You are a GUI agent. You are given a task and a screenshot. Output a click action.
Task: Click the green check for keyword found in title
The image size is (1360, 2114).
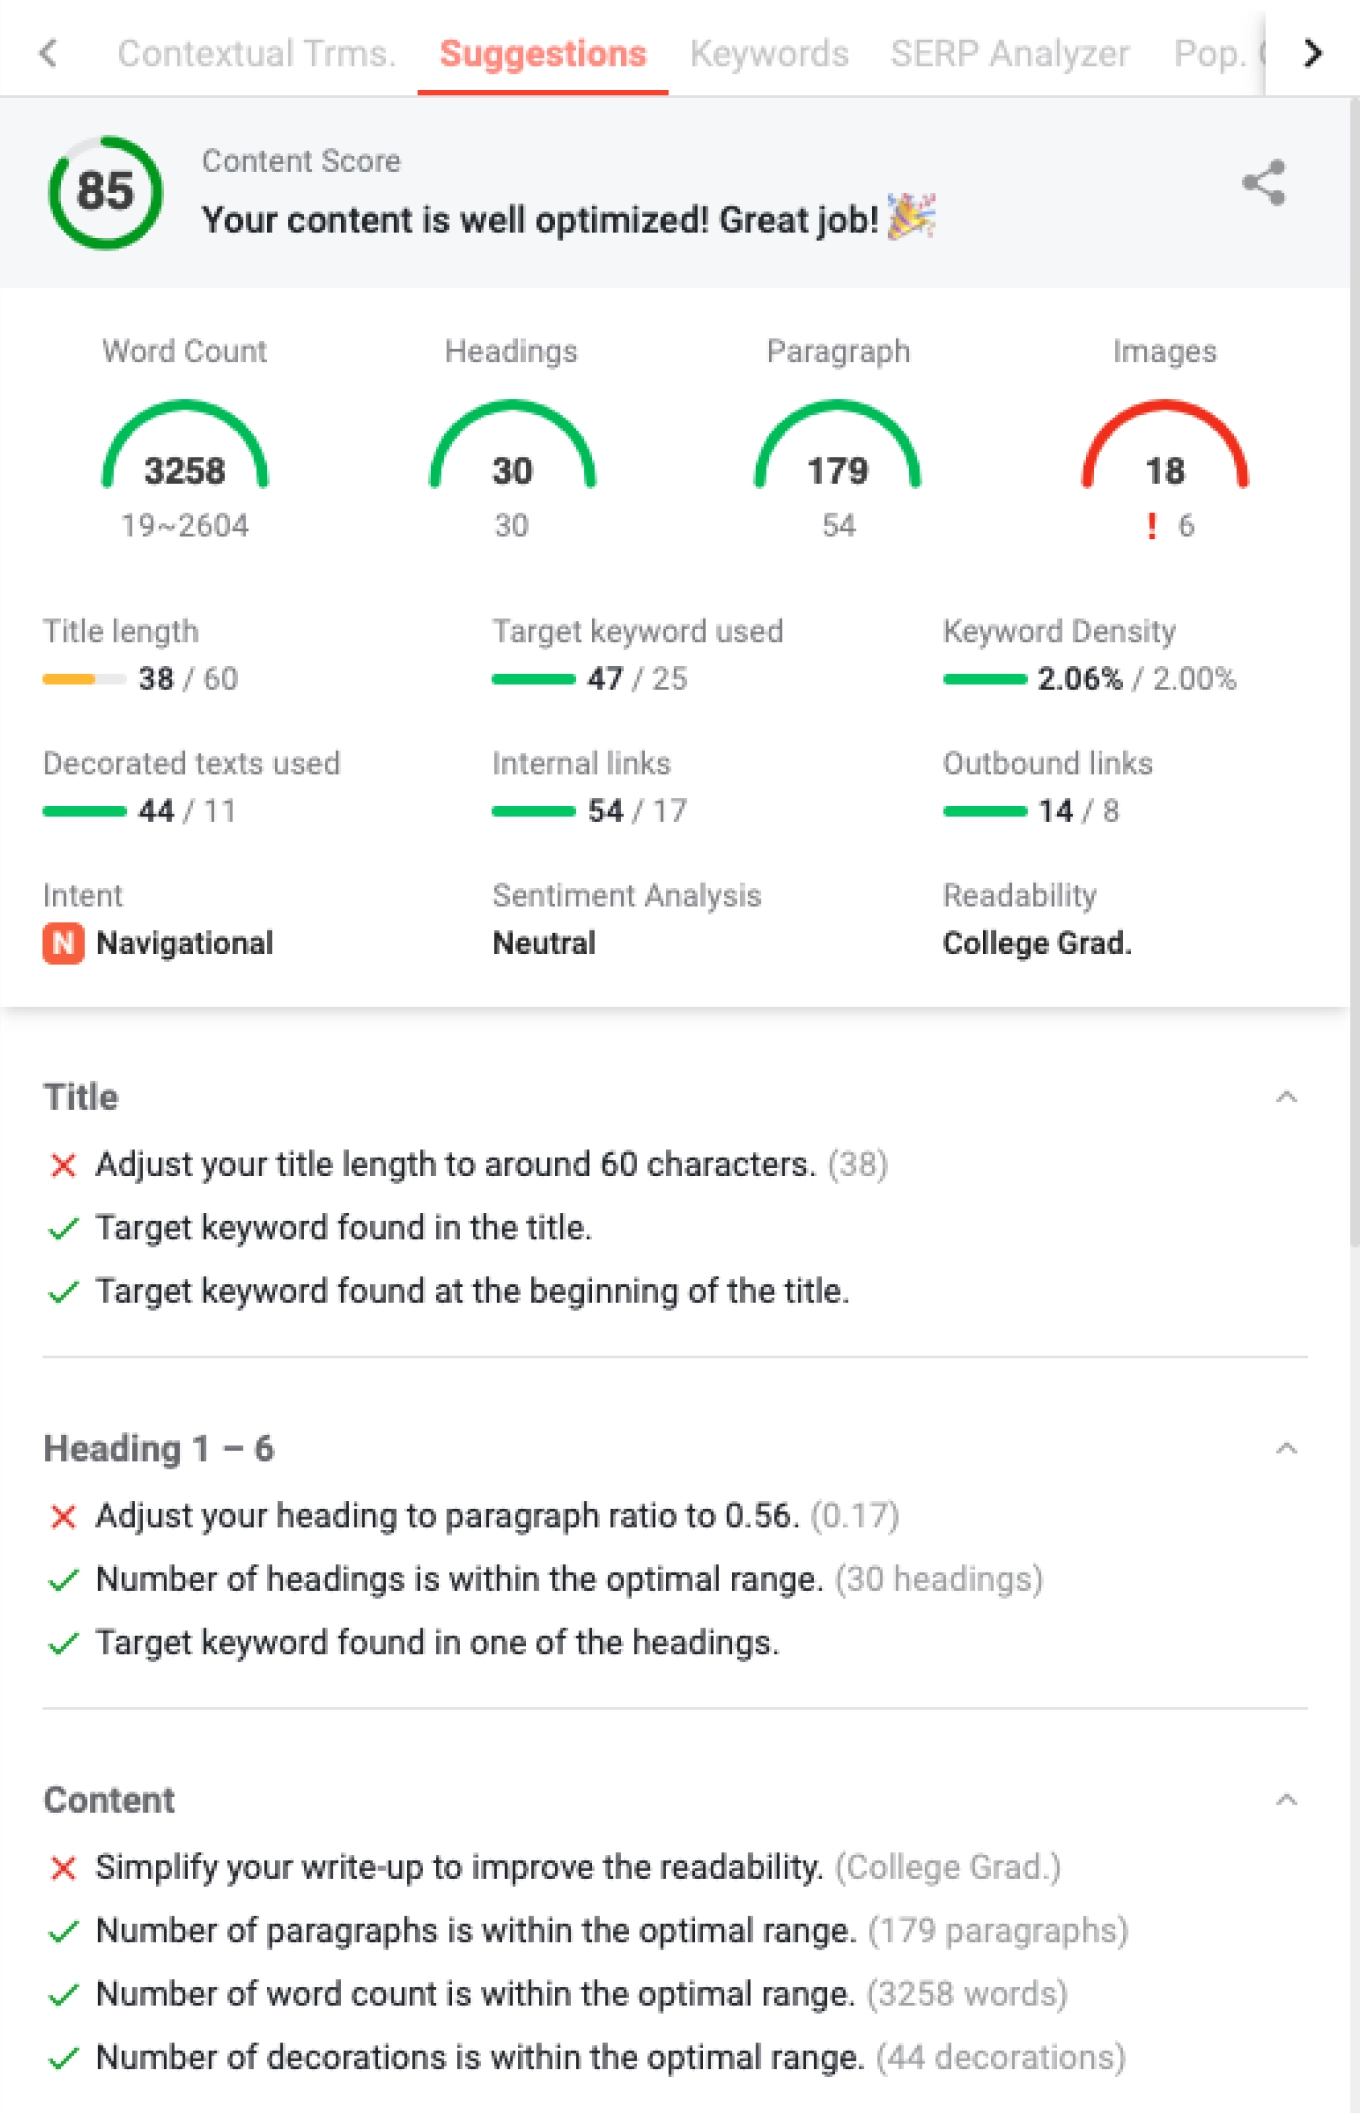click(63, 1229)
